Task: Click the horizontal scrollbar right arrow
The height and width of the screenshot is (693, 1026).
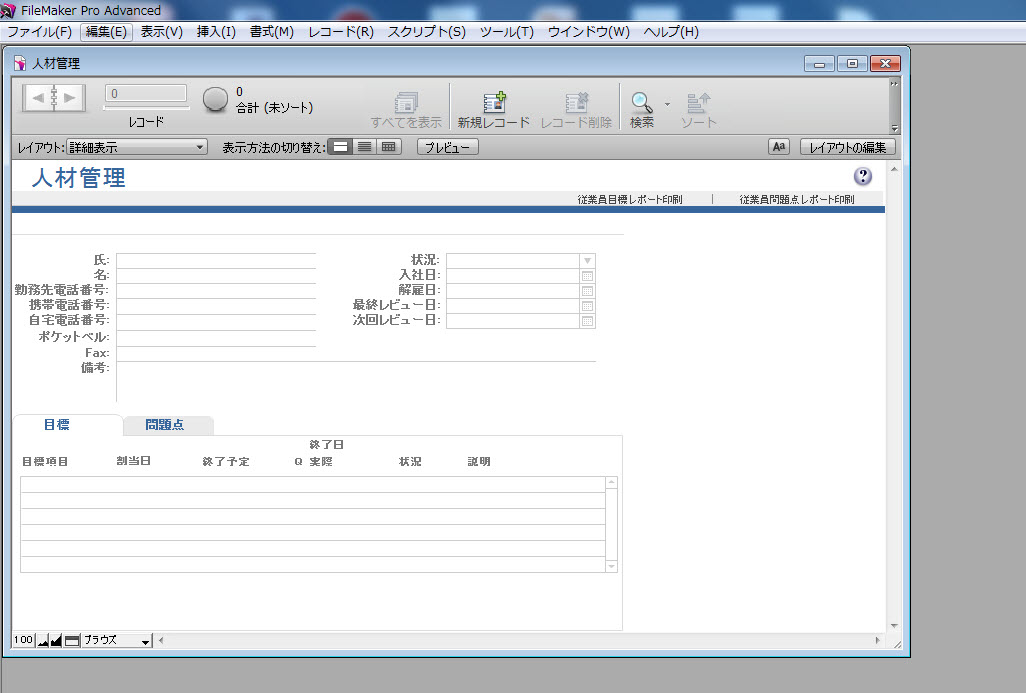Action: tap(877, 640)
